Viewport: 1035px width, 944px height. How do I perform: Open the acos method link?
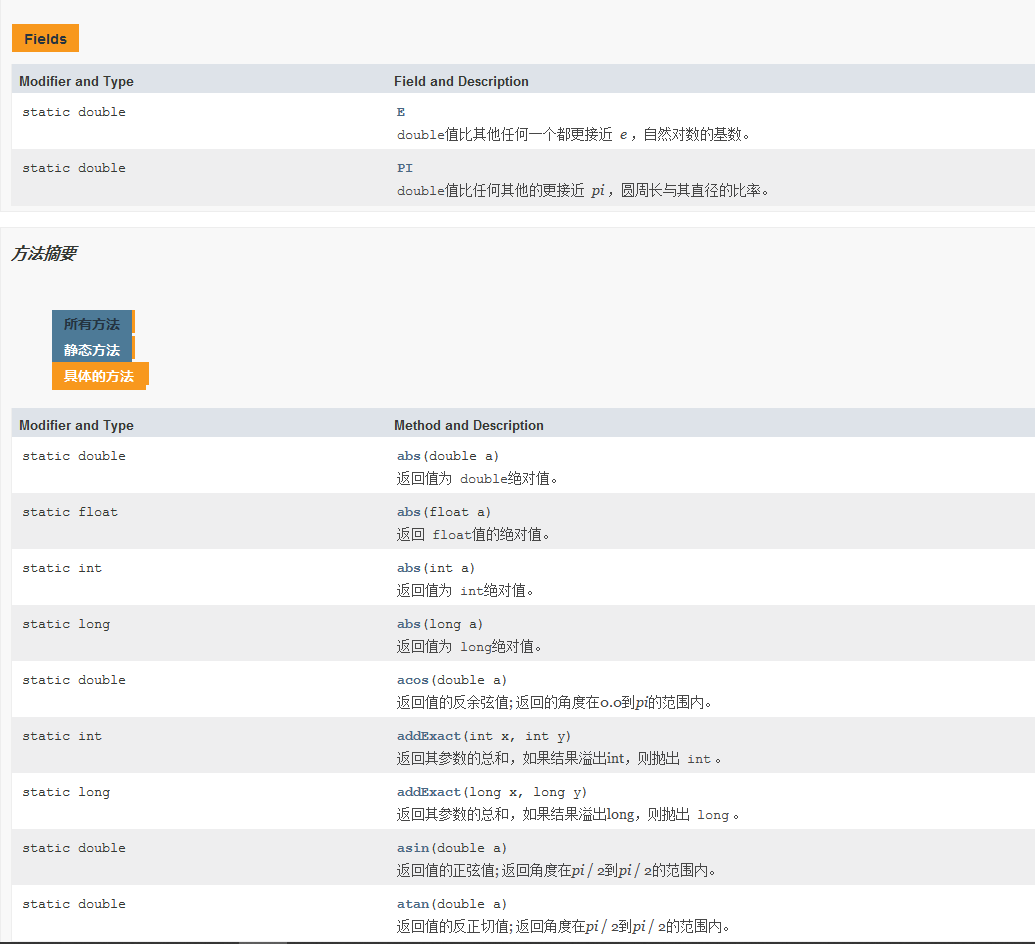pos(413,680)
